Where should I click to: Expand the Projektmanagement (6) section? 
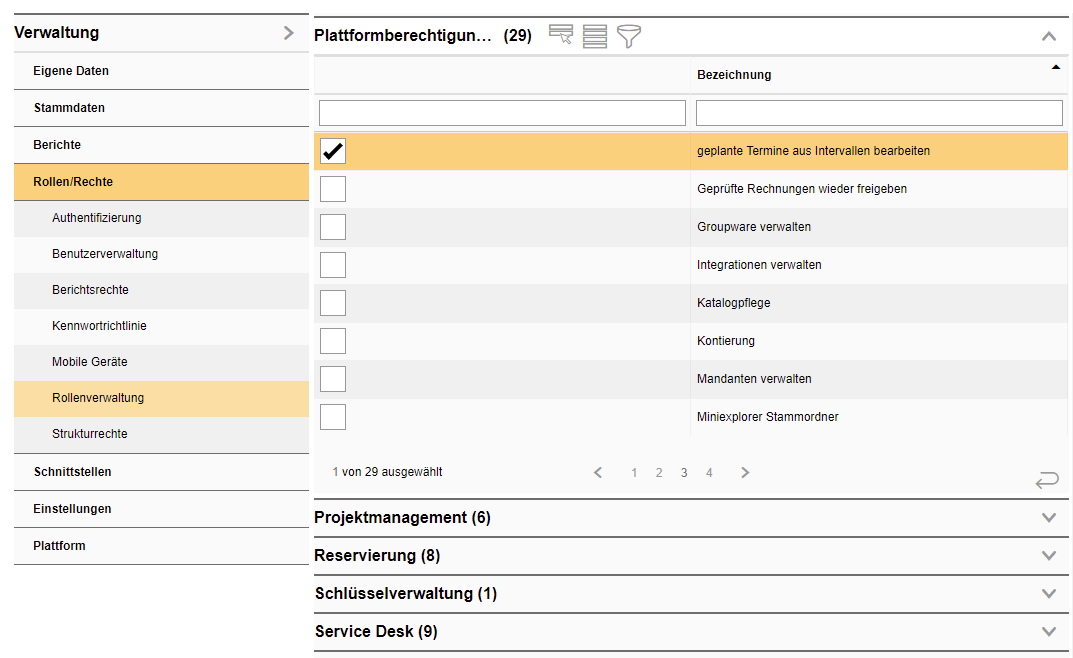tap(1048, 518)
